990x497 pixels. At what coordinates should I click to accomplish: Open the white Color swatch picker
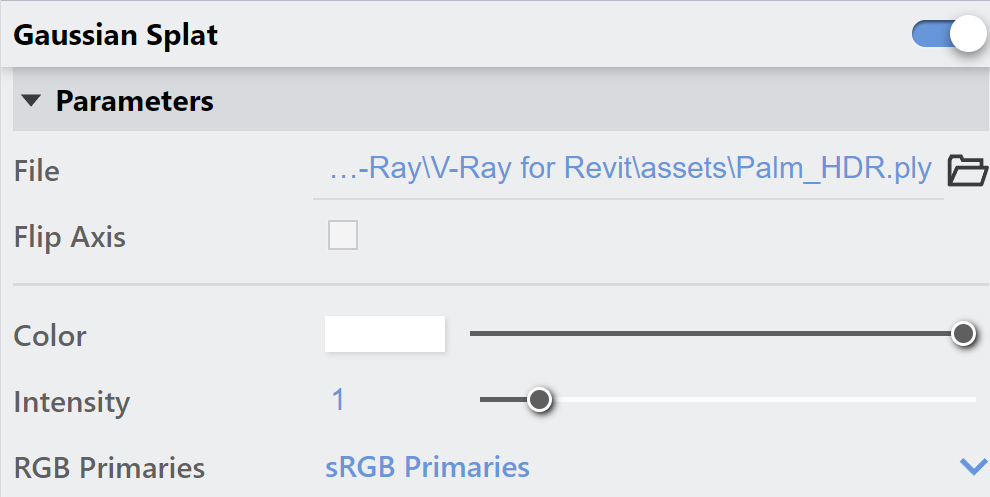[x=385, y=333]
